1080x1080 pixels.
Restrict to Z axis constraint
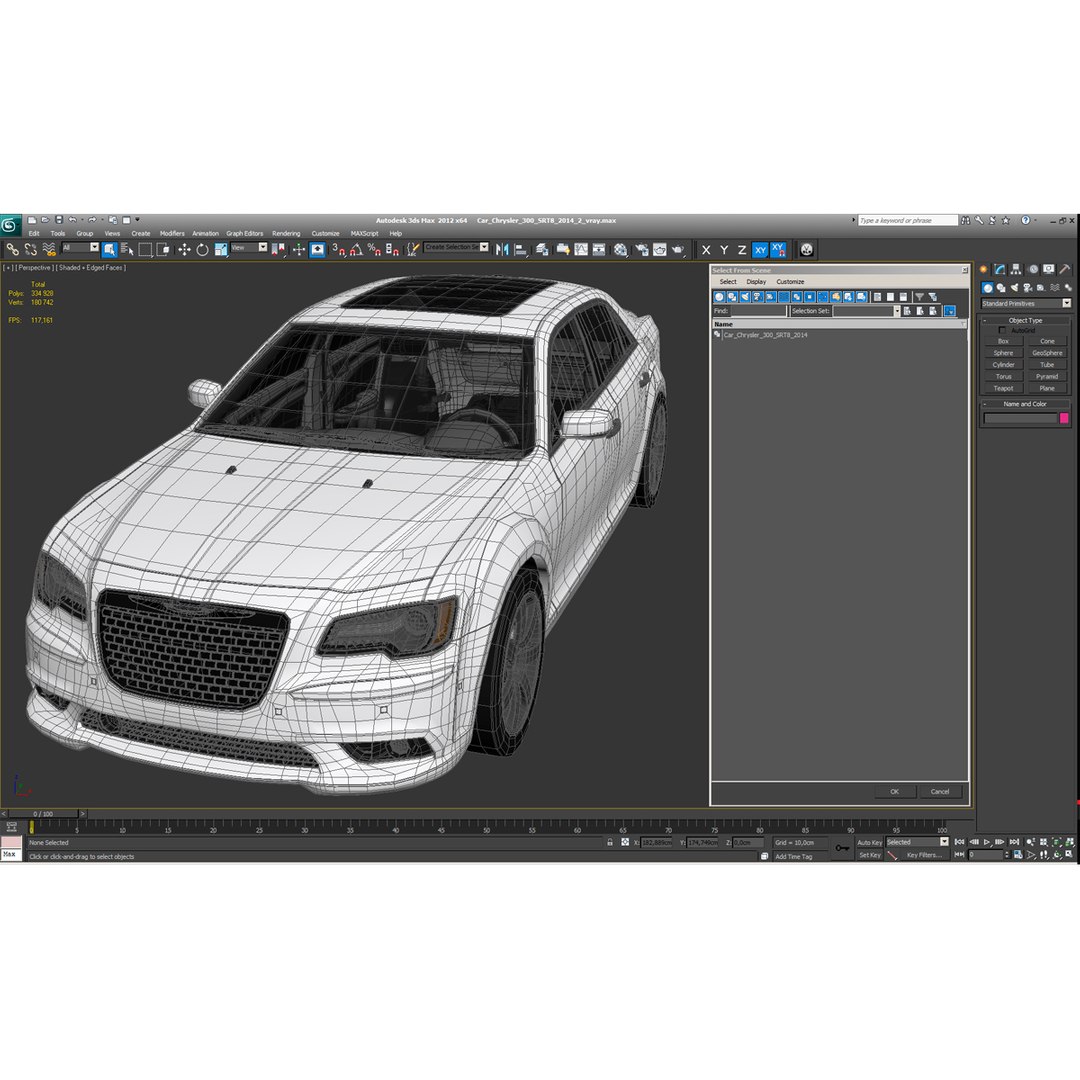742,250
